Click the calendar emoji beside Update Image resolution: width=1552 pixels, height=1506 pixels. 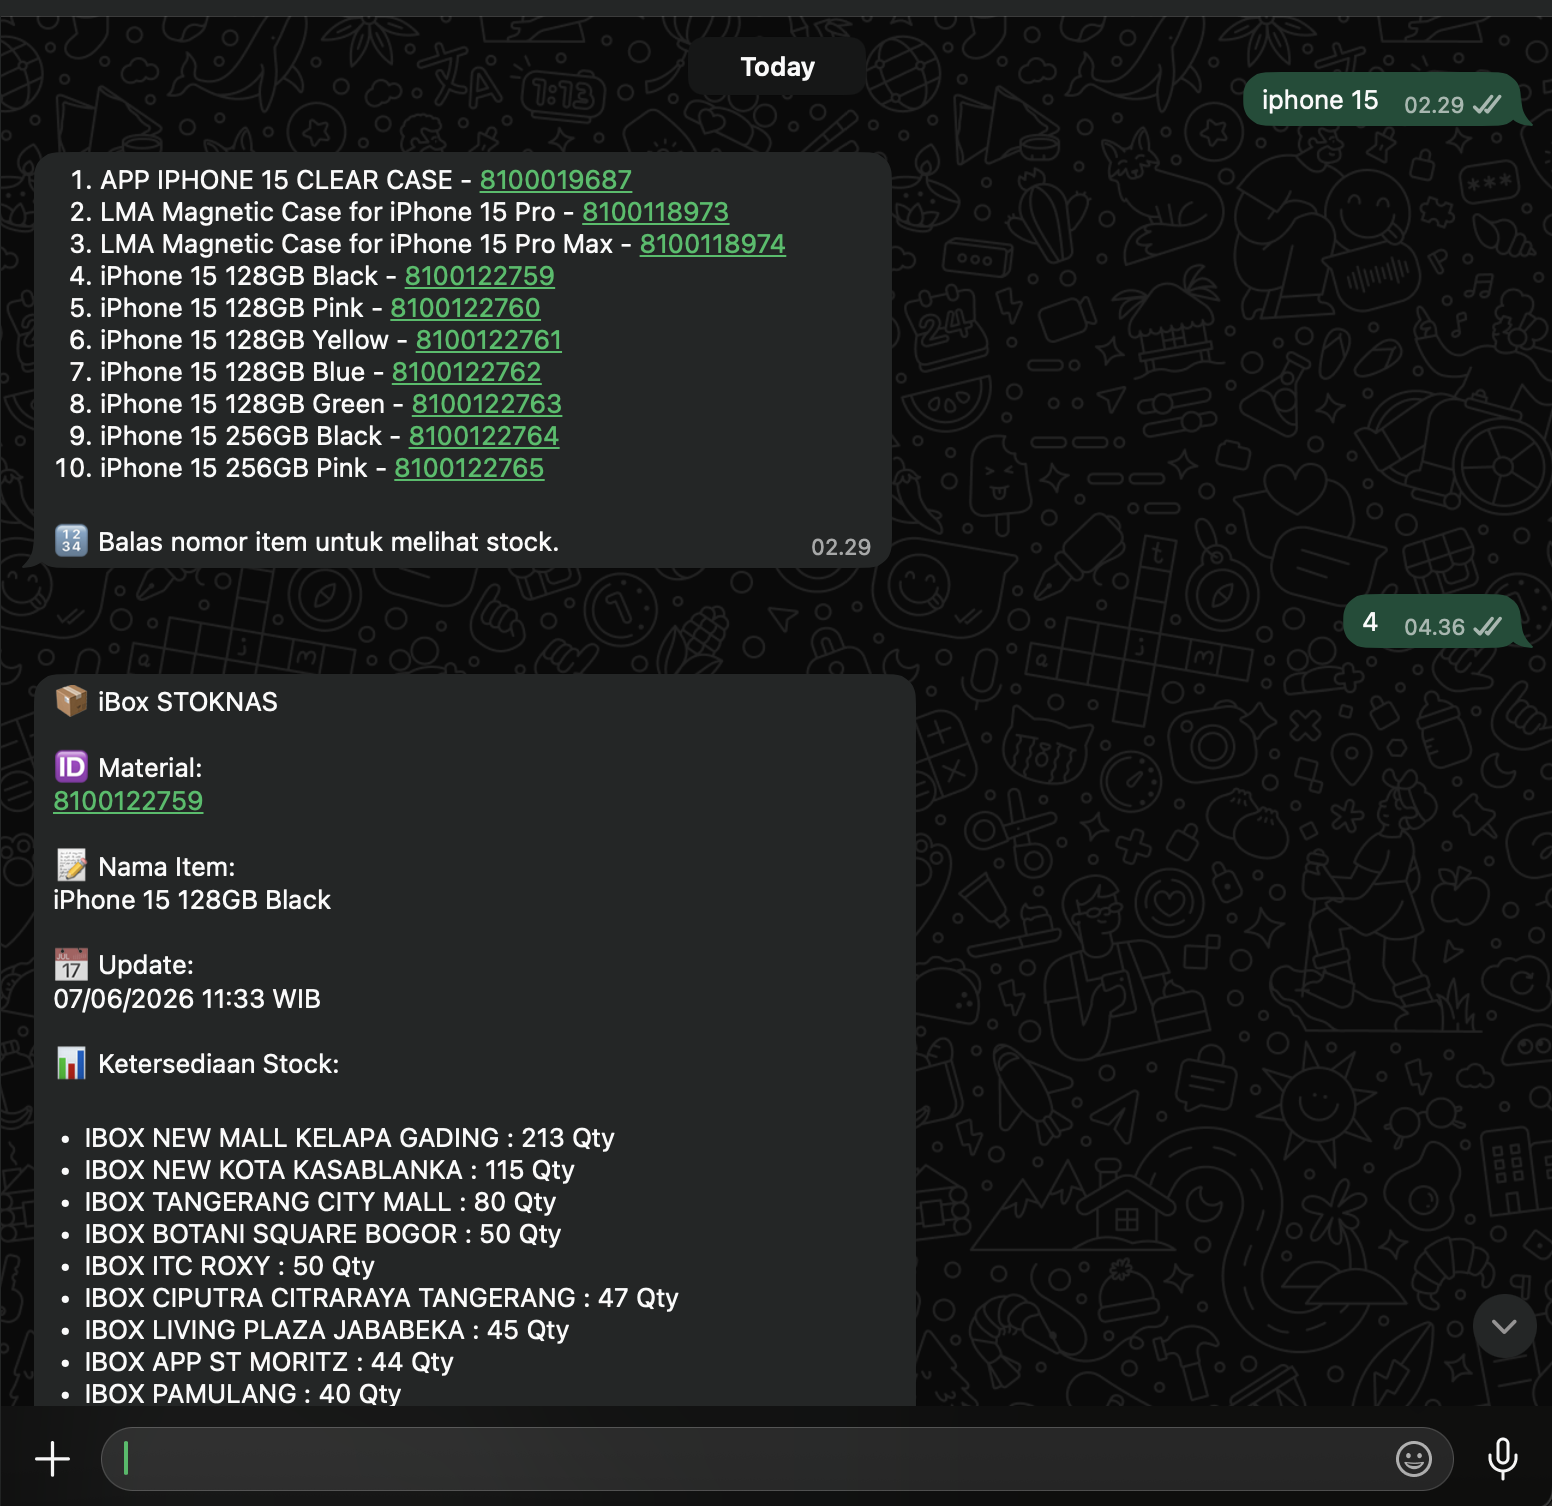click(x=71, y=964)
